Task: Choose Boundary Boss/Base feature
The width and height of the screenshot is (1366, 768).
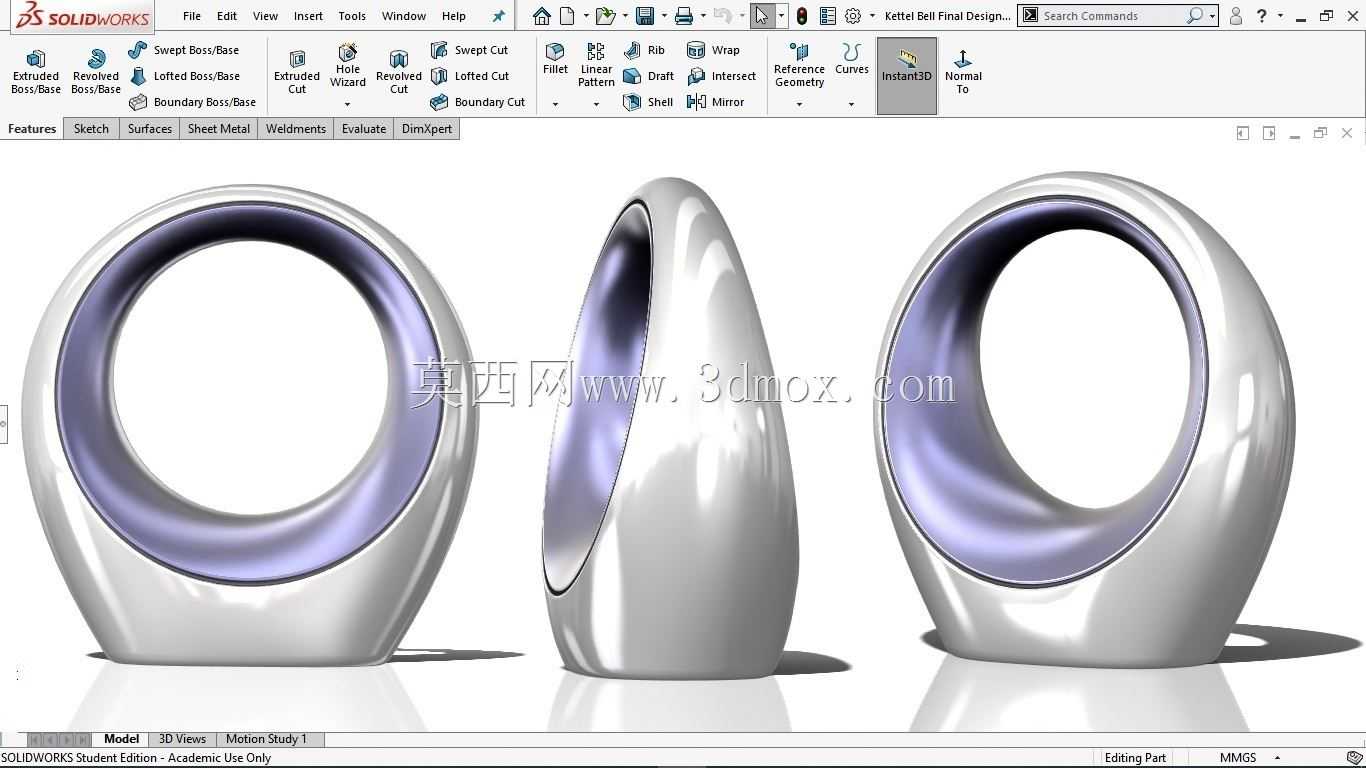Action: (192, 102)
